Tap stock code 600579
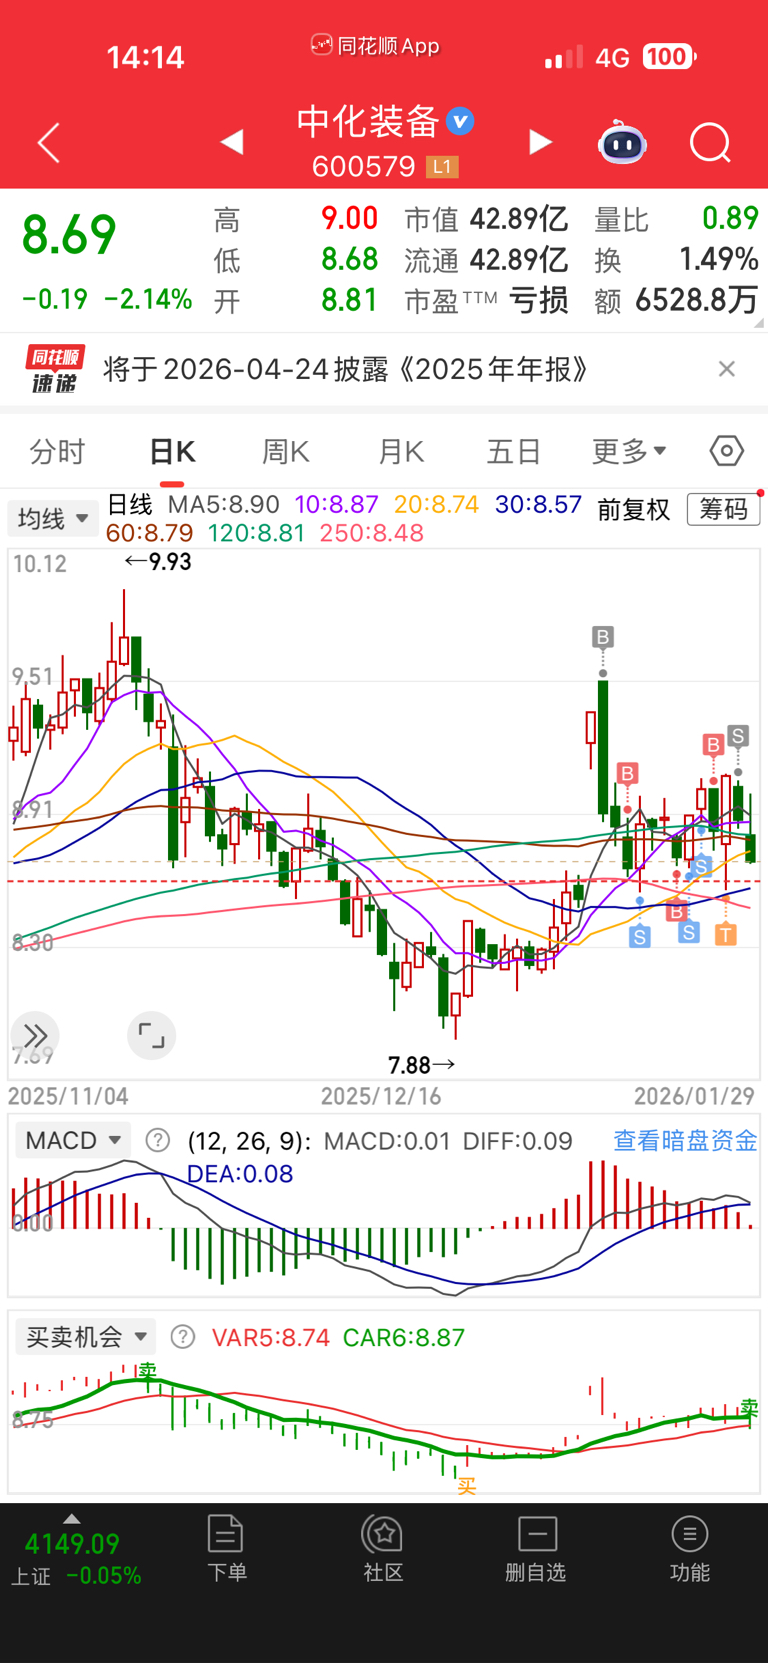768x1663 pixels. coord(363,166)
